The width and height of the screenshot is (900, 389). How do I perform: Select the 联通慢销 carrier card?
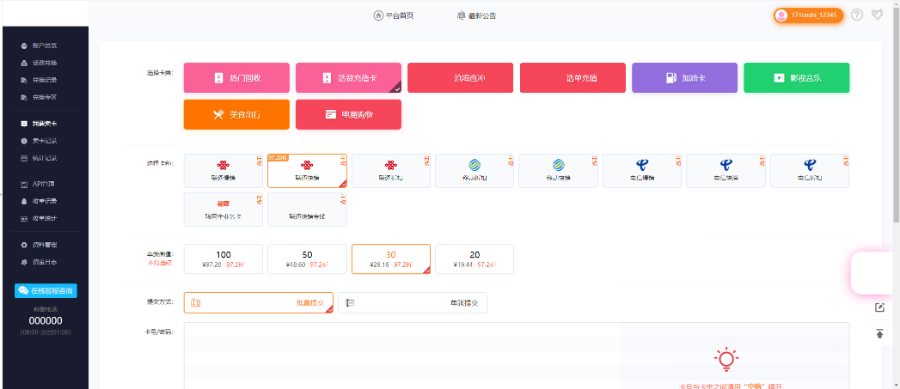[x=223, y=170]
